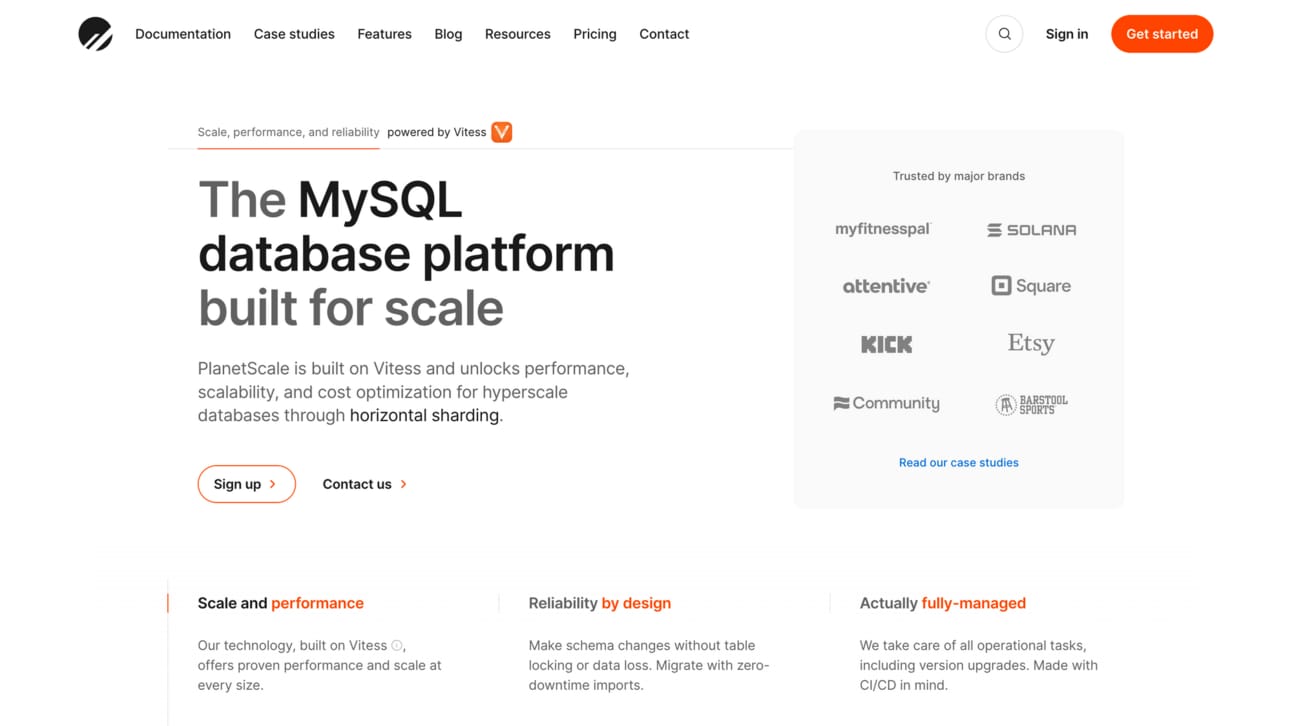Select the Reliability by design section

click(x=599, y=603)
